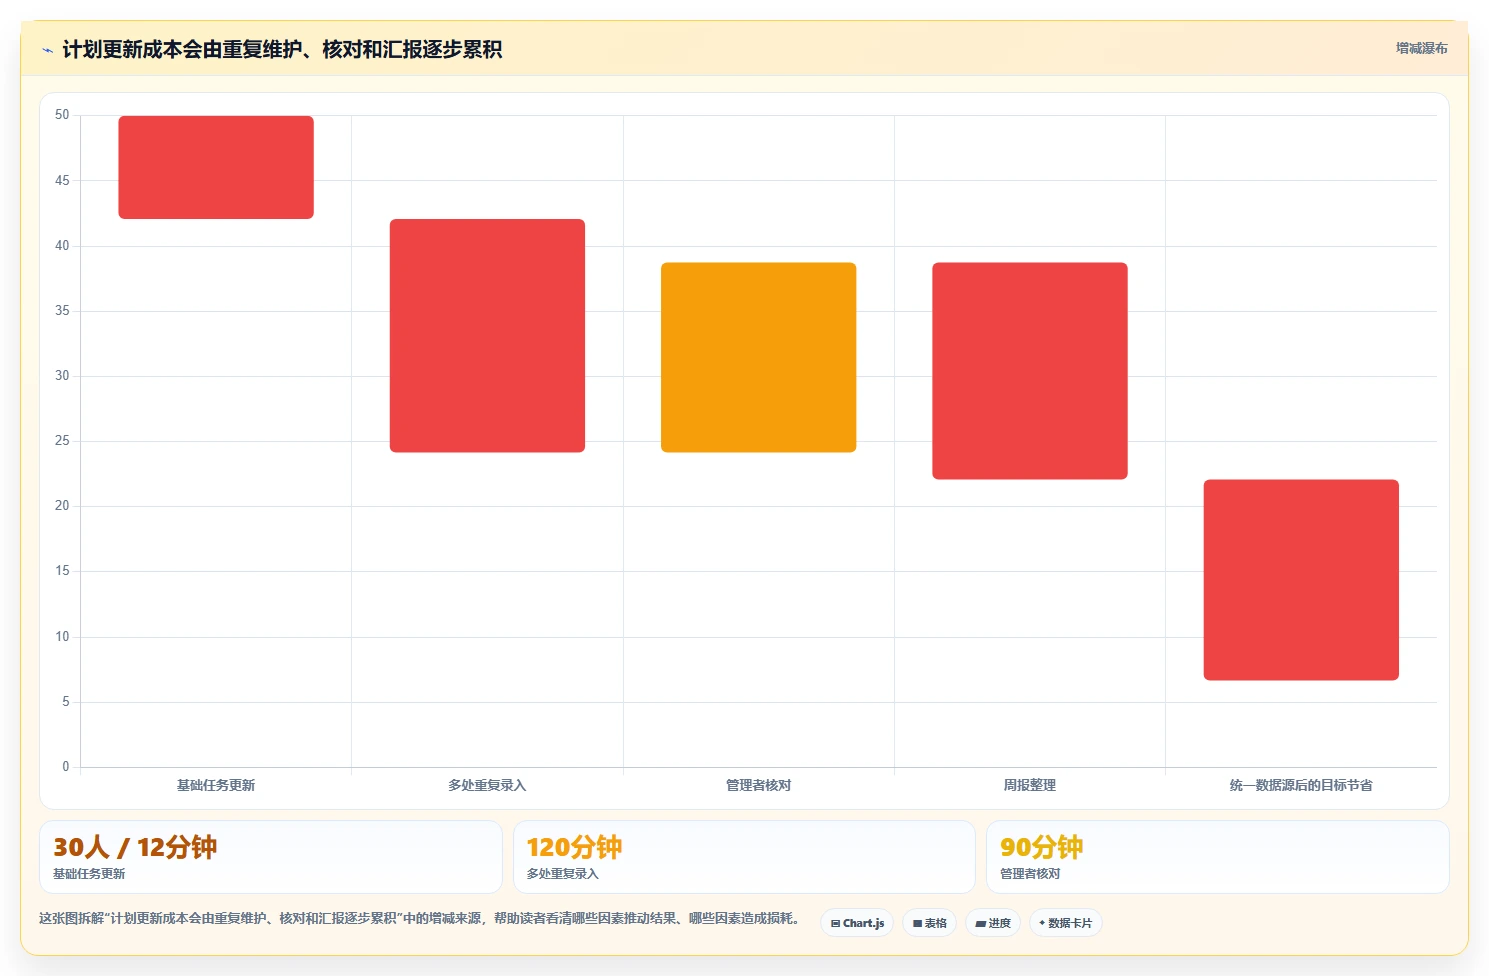Click the red bar for 基础任务更新

tap(216, 167)
